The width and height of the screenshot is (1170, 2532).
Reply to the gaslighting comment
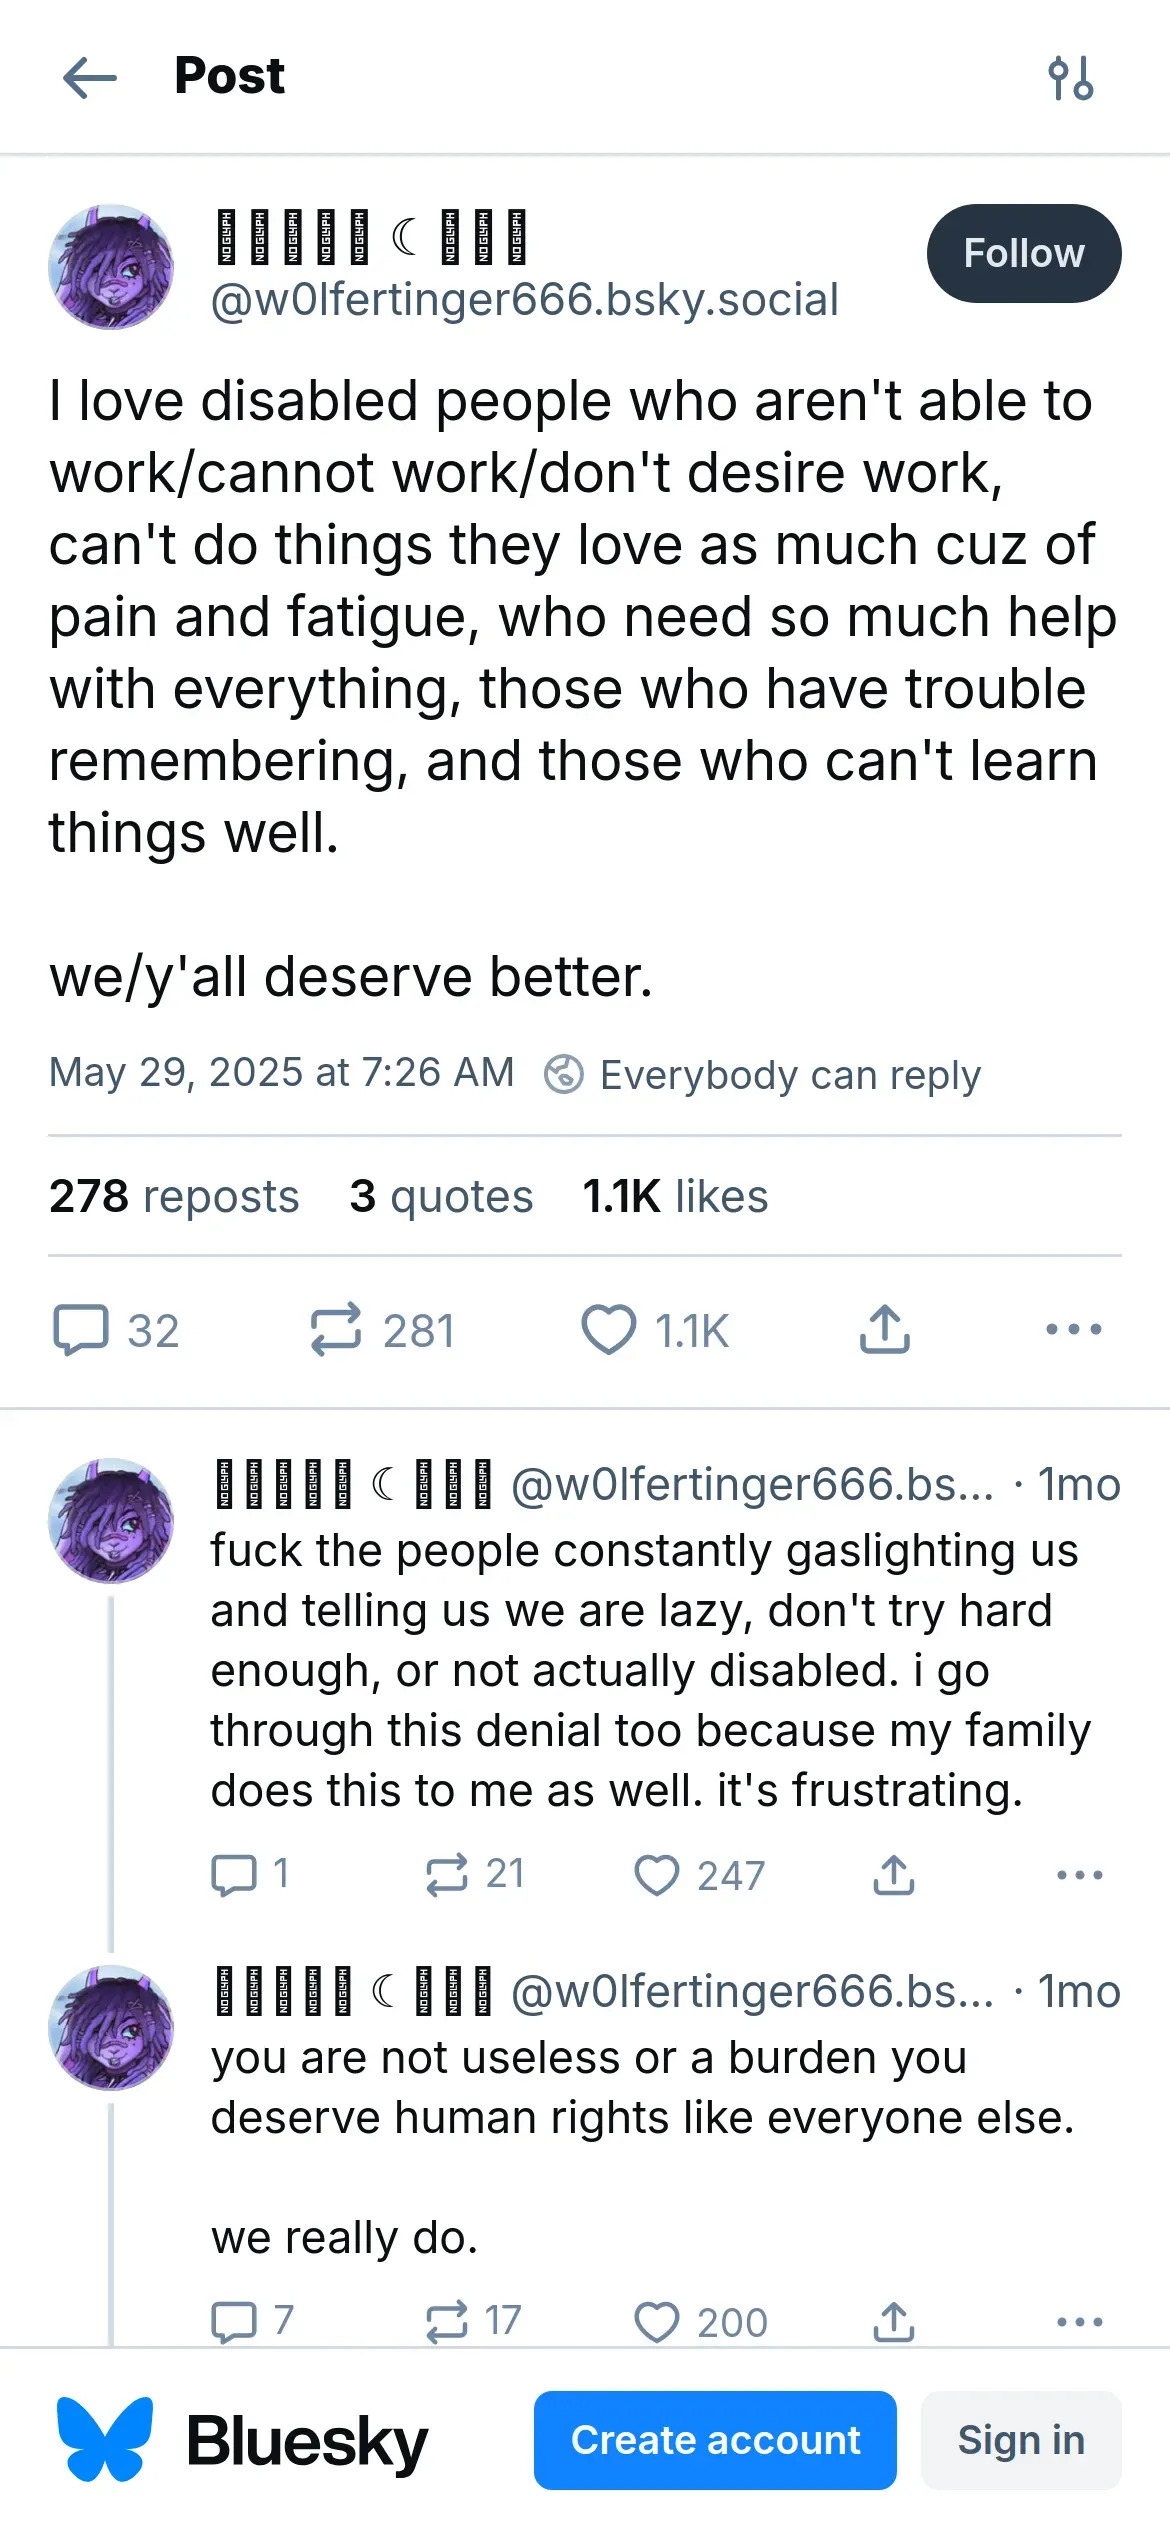pyautogui.click(x=234, y=1875)
